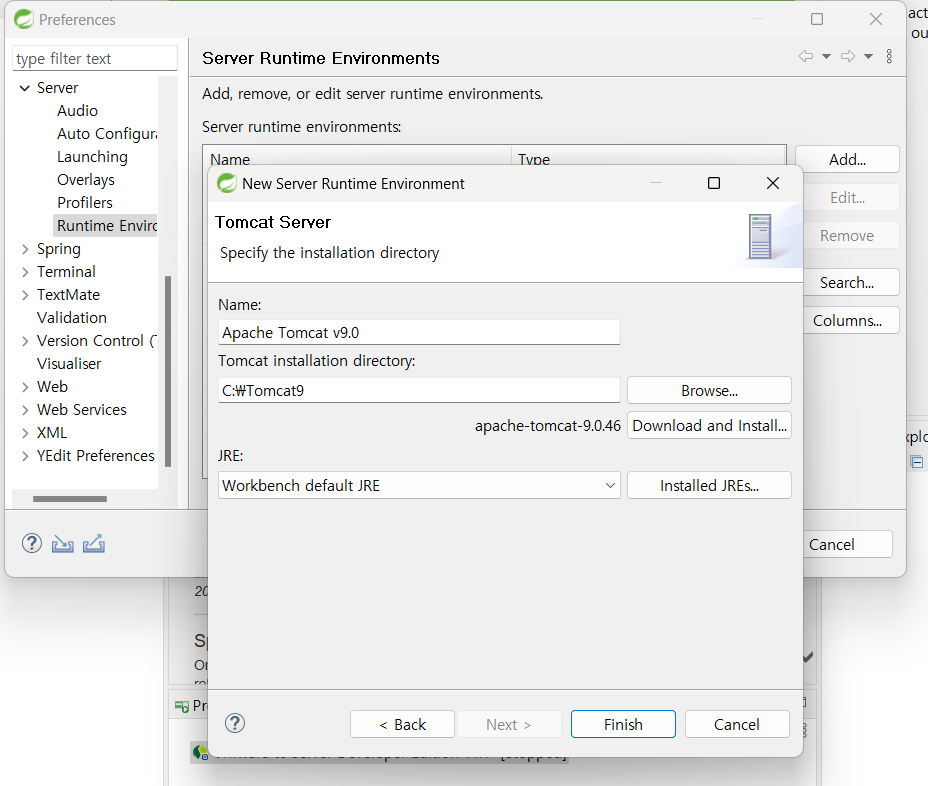
Task: Click Browse for the Tomcat directory
Action: pos(709,391)
